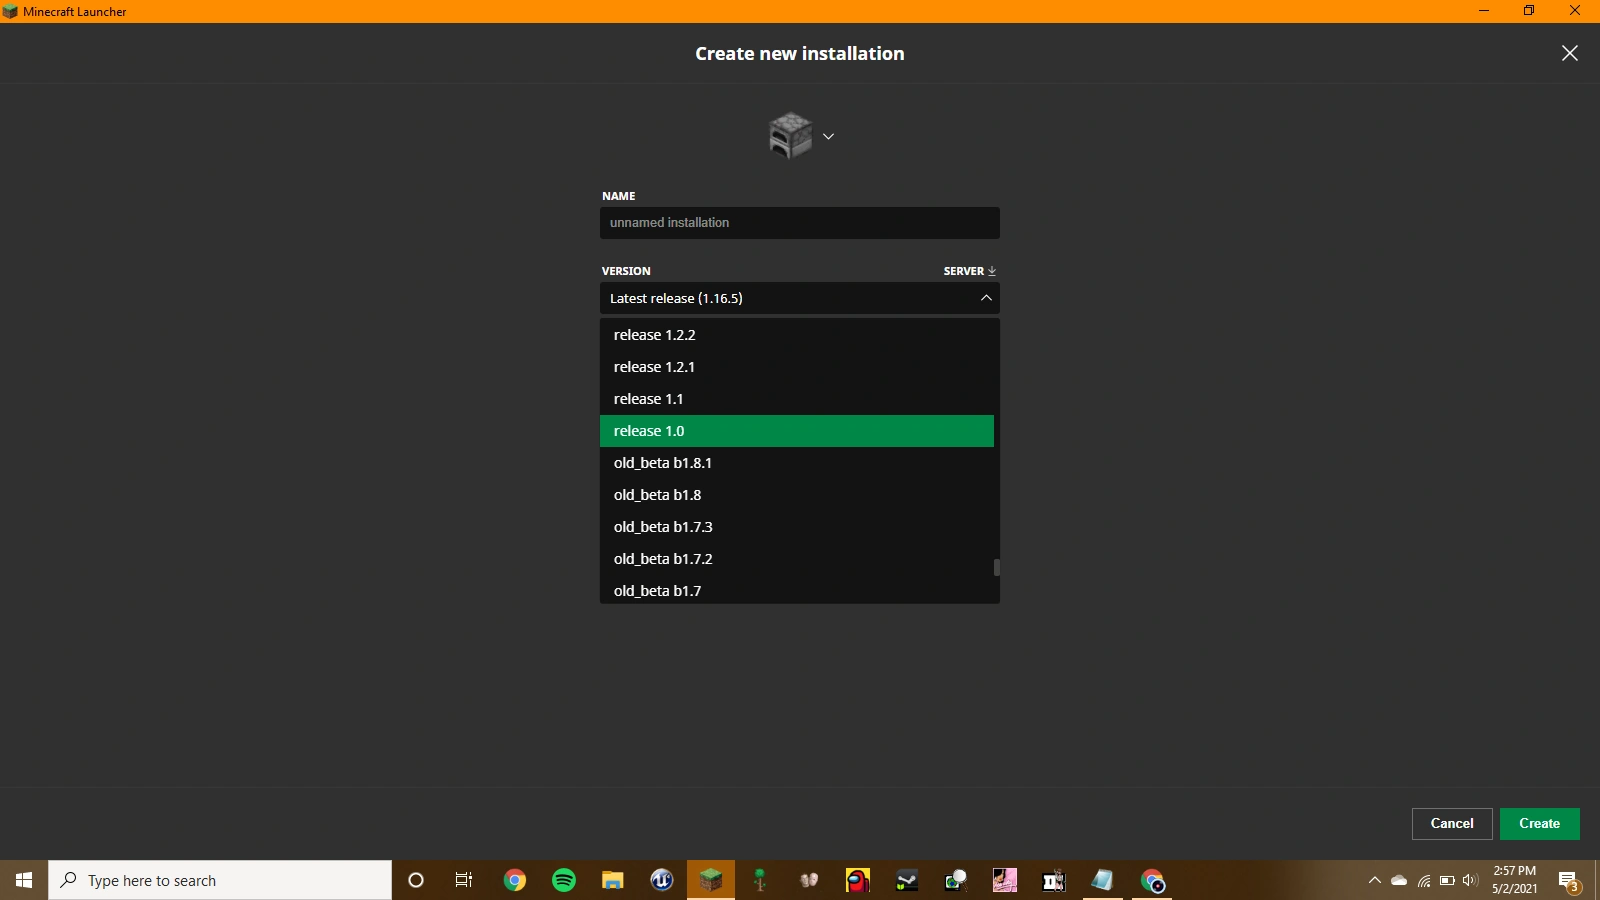1600x900 pixels.
Task: Close the Create new installation dialog
Action: [1570, 53]
